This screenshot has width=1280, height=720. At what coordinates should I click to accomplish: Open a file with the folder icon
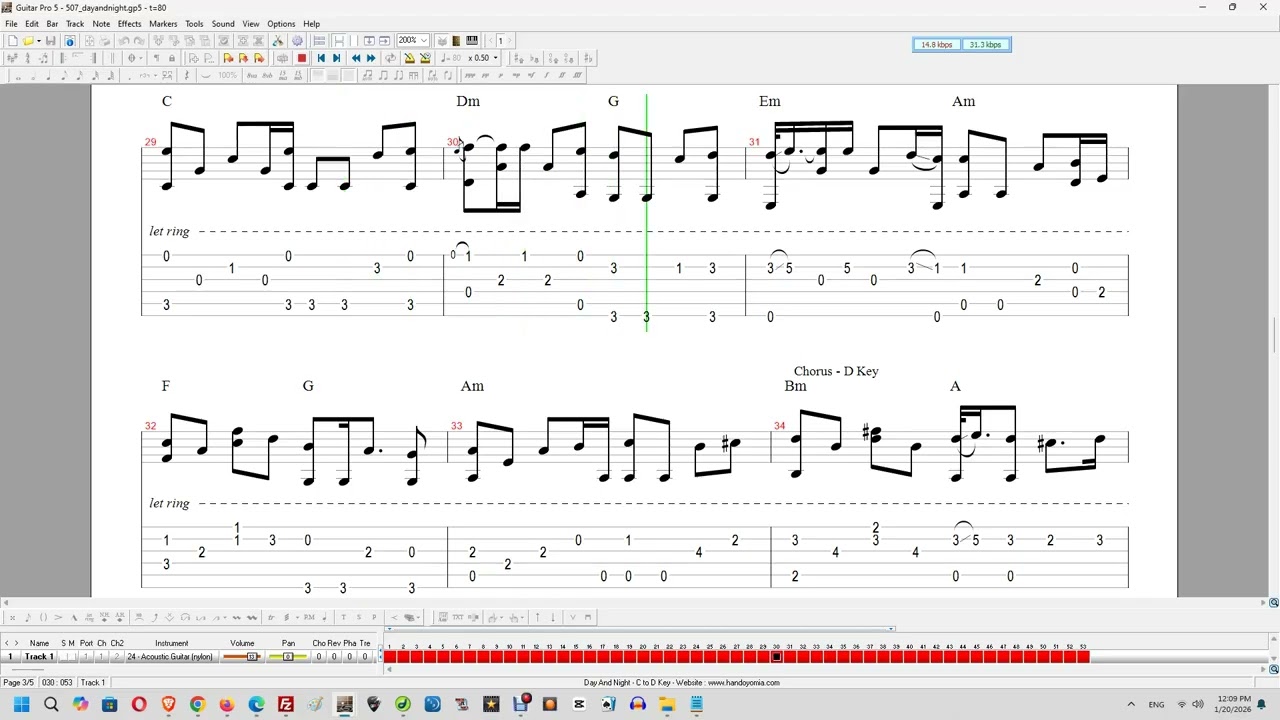(29, 41)
